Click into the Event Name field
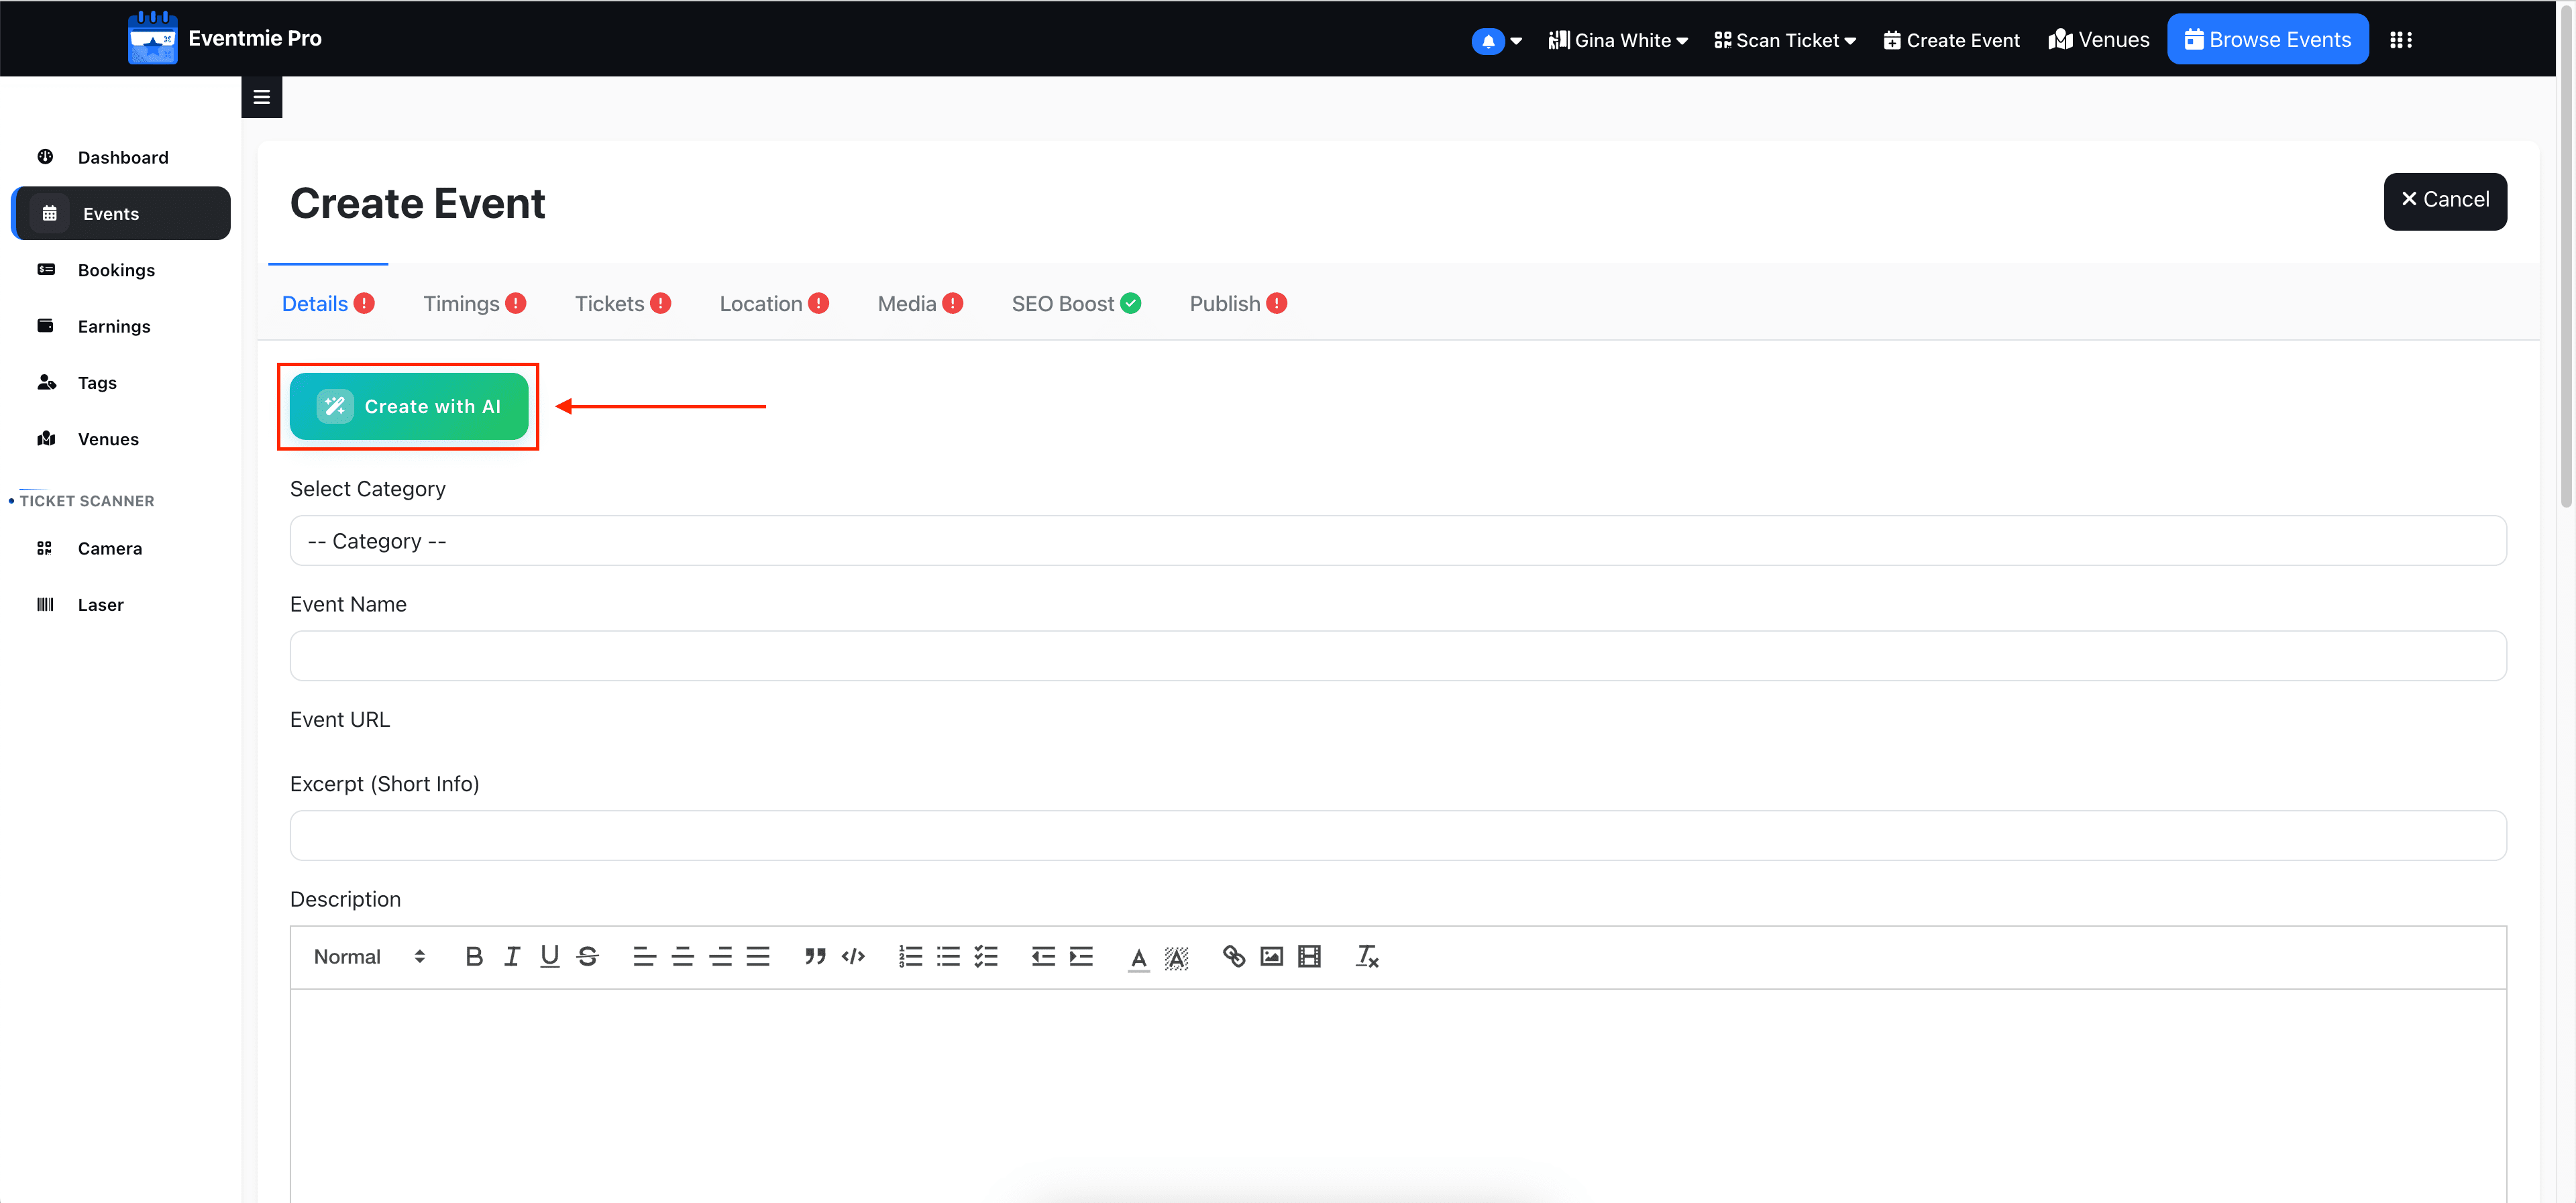 pyautogui.click(x=1397, y=656)
